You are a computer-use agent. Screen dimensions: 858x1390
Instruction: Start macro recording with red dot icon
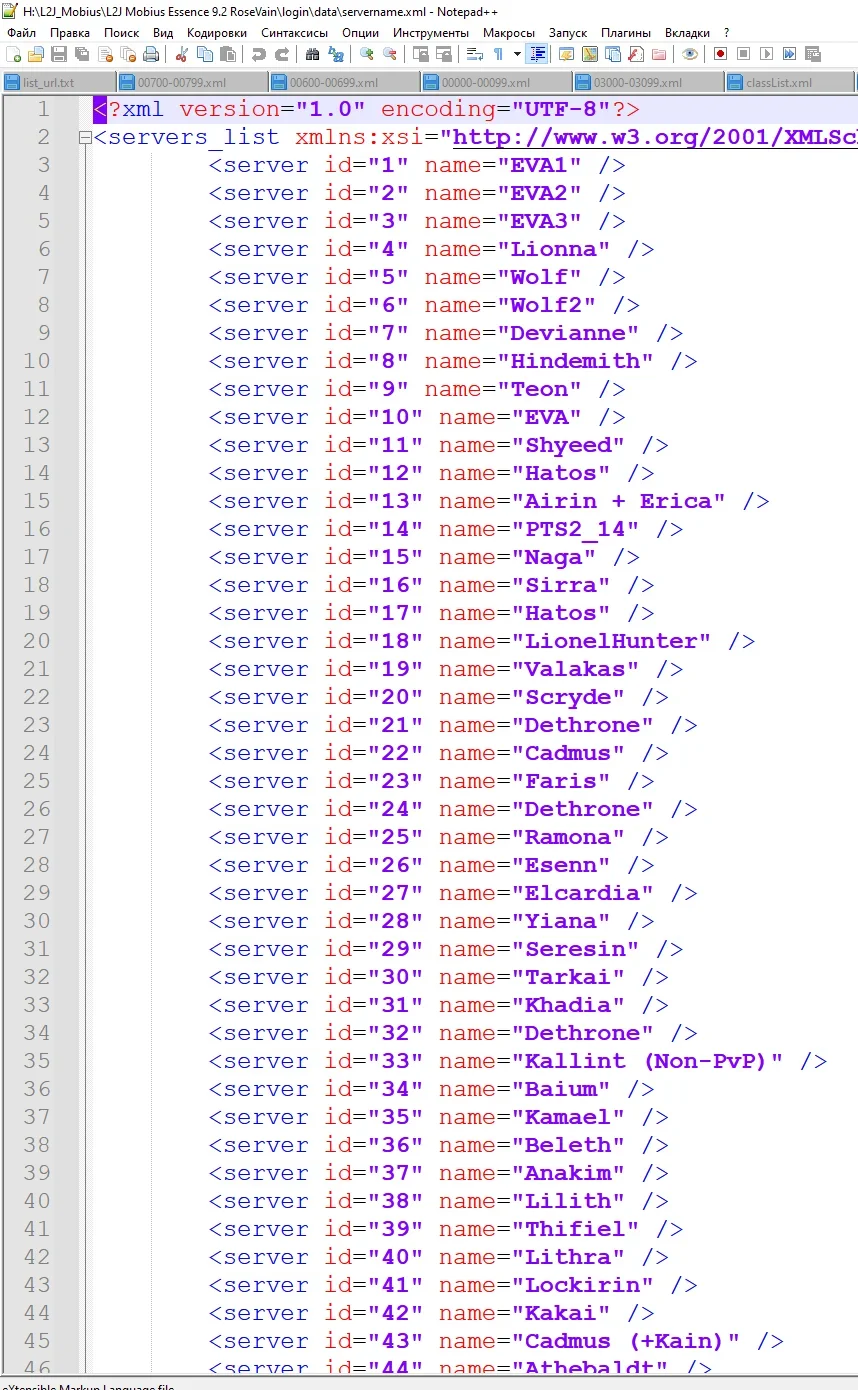(x=720, y=54)
